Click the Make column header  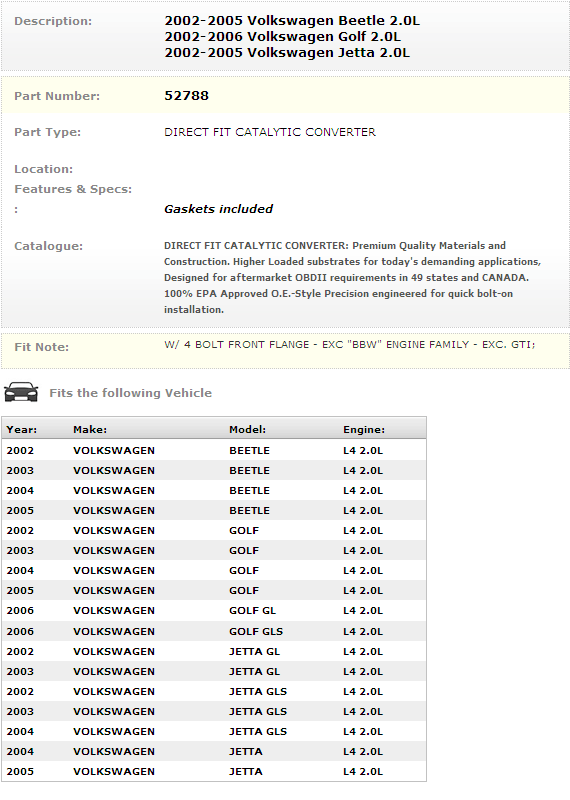coord(90,430)
